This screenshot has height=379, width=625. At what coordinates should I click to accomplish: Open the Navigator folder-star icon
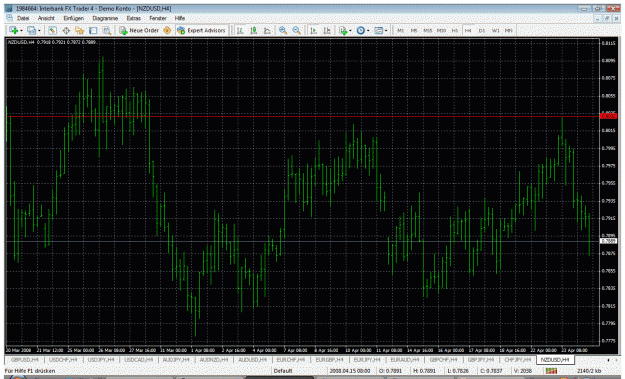(79, 30)
